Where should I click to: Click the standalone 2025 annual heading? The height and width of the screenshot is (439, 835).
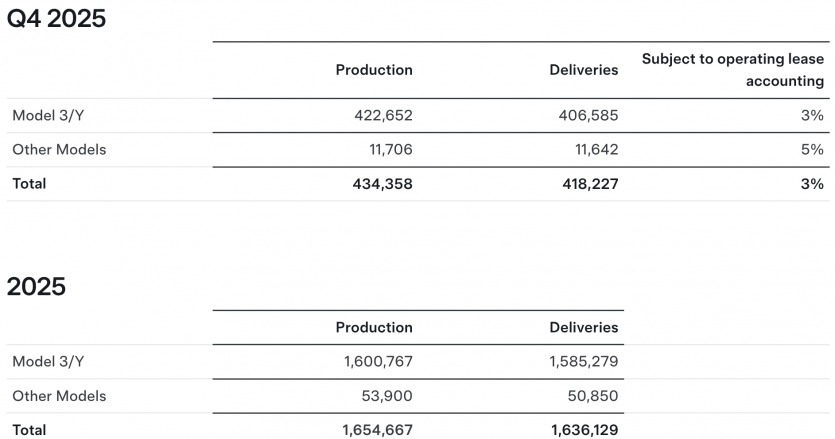(x=36, y=287)
